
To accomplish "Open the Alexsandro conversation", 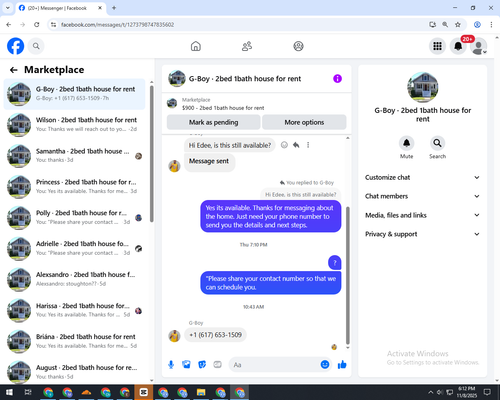I will point(74,279).
